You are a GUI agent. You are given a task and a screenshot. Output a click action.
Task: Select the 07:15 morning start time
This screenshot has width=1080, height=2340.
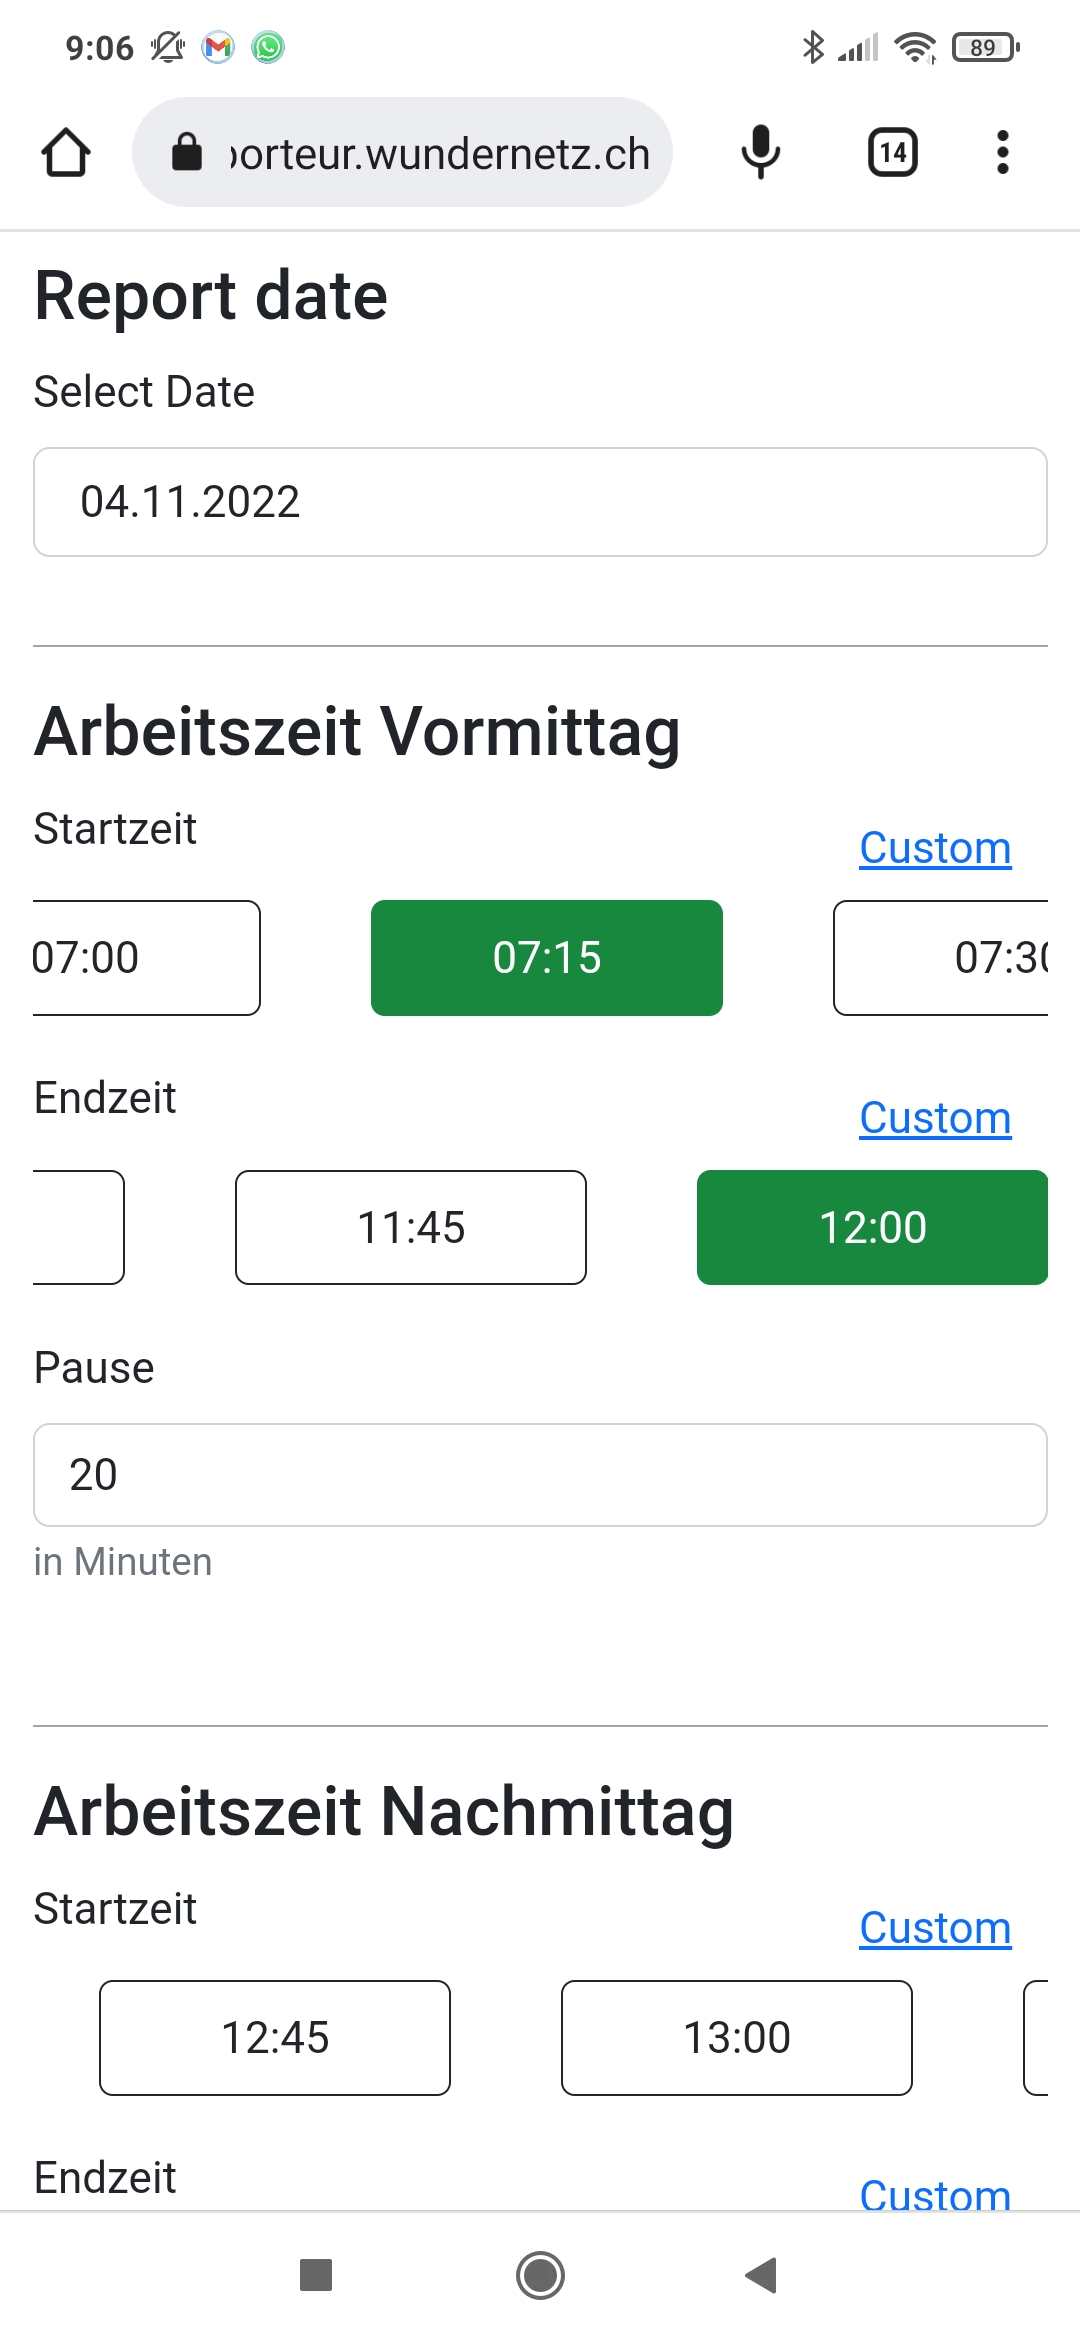[x=546, y=958]
